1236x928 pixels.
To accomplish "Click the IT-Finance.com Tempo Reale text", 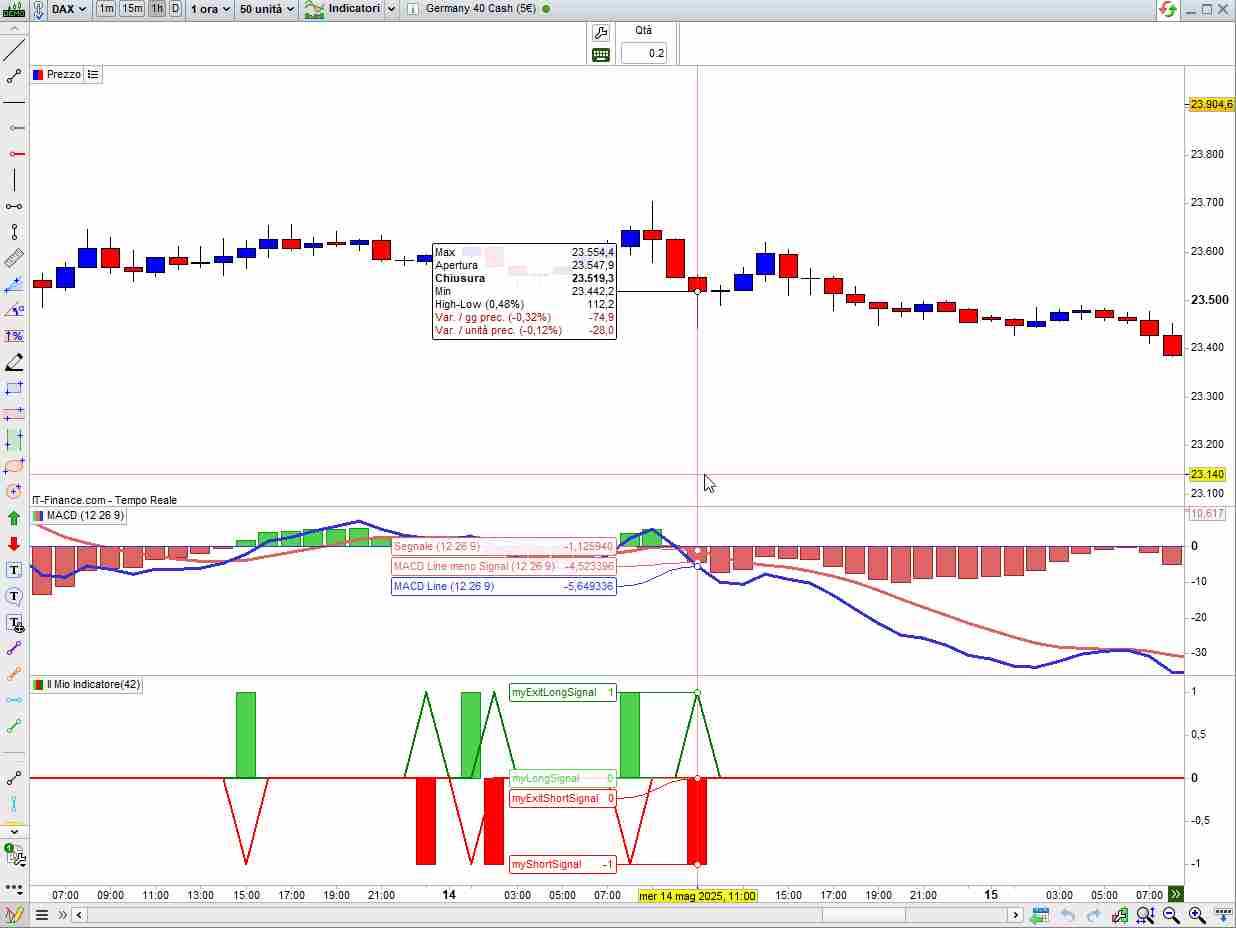I will click(105, 500).
